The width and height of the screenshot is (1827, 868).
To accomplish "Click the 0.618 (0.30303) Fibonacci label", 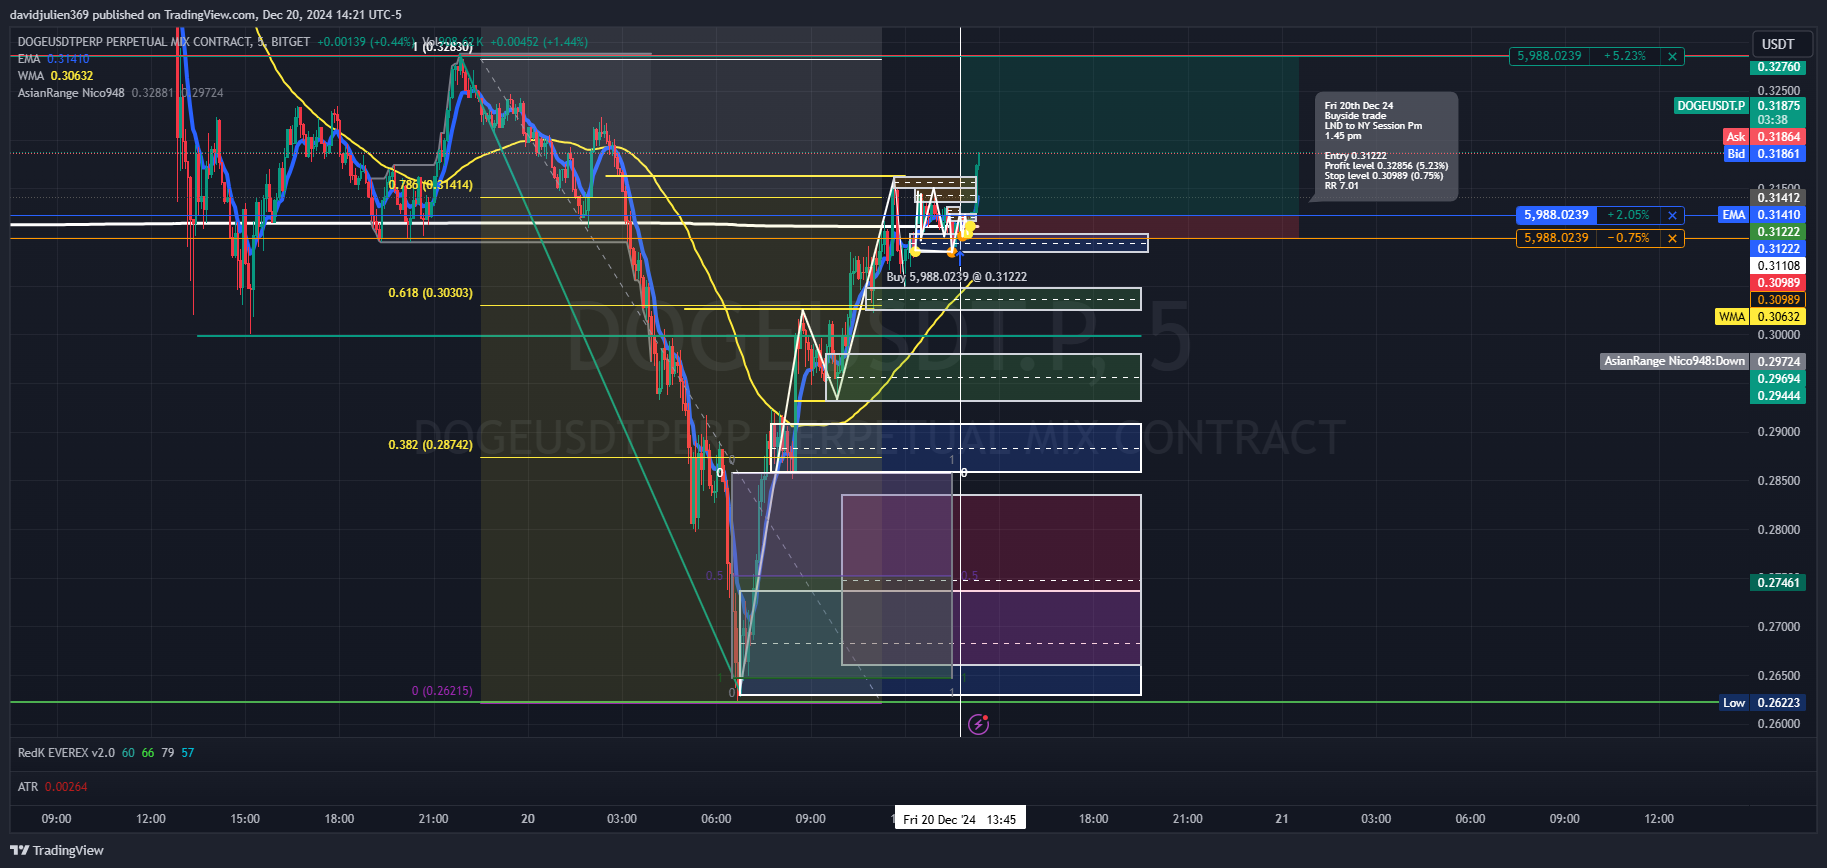I will pyautogui.click(x=430, y=293).
